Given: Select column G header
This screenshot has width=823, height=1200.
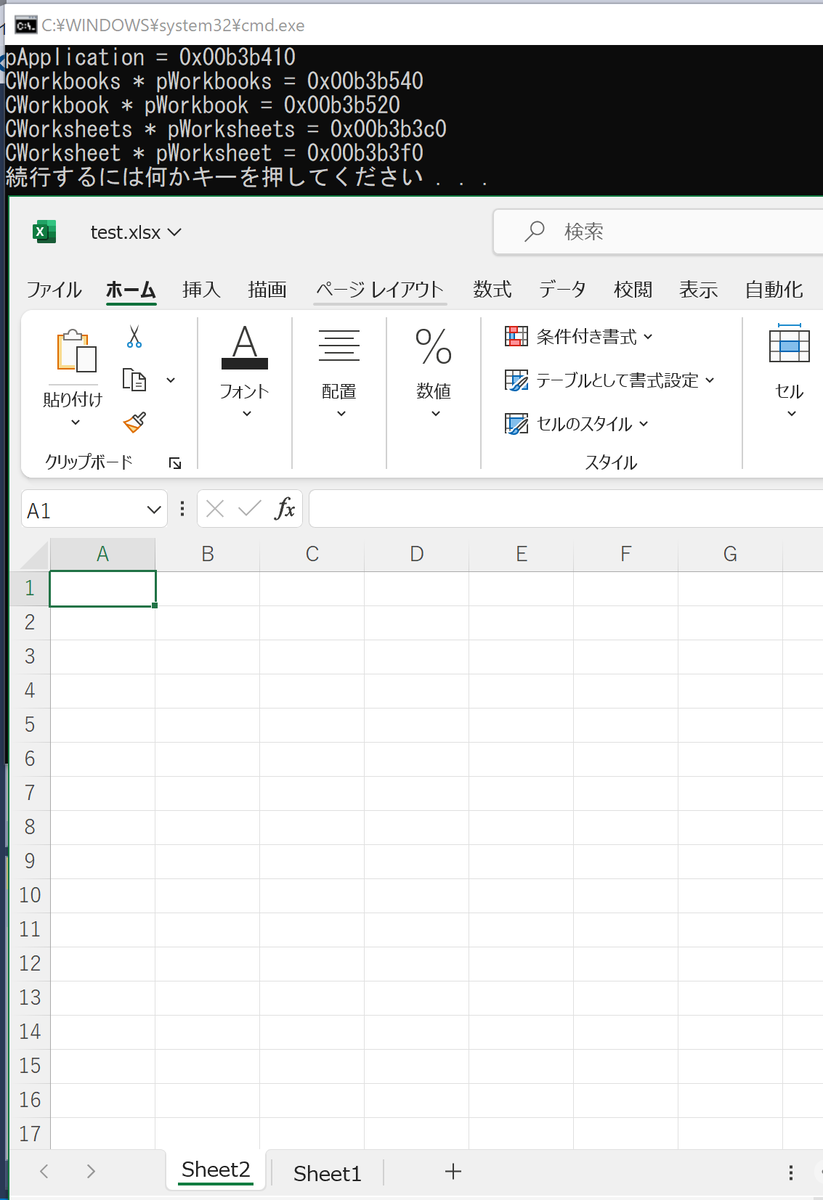Looking at the screenshot, I should [x=730, y=554].
